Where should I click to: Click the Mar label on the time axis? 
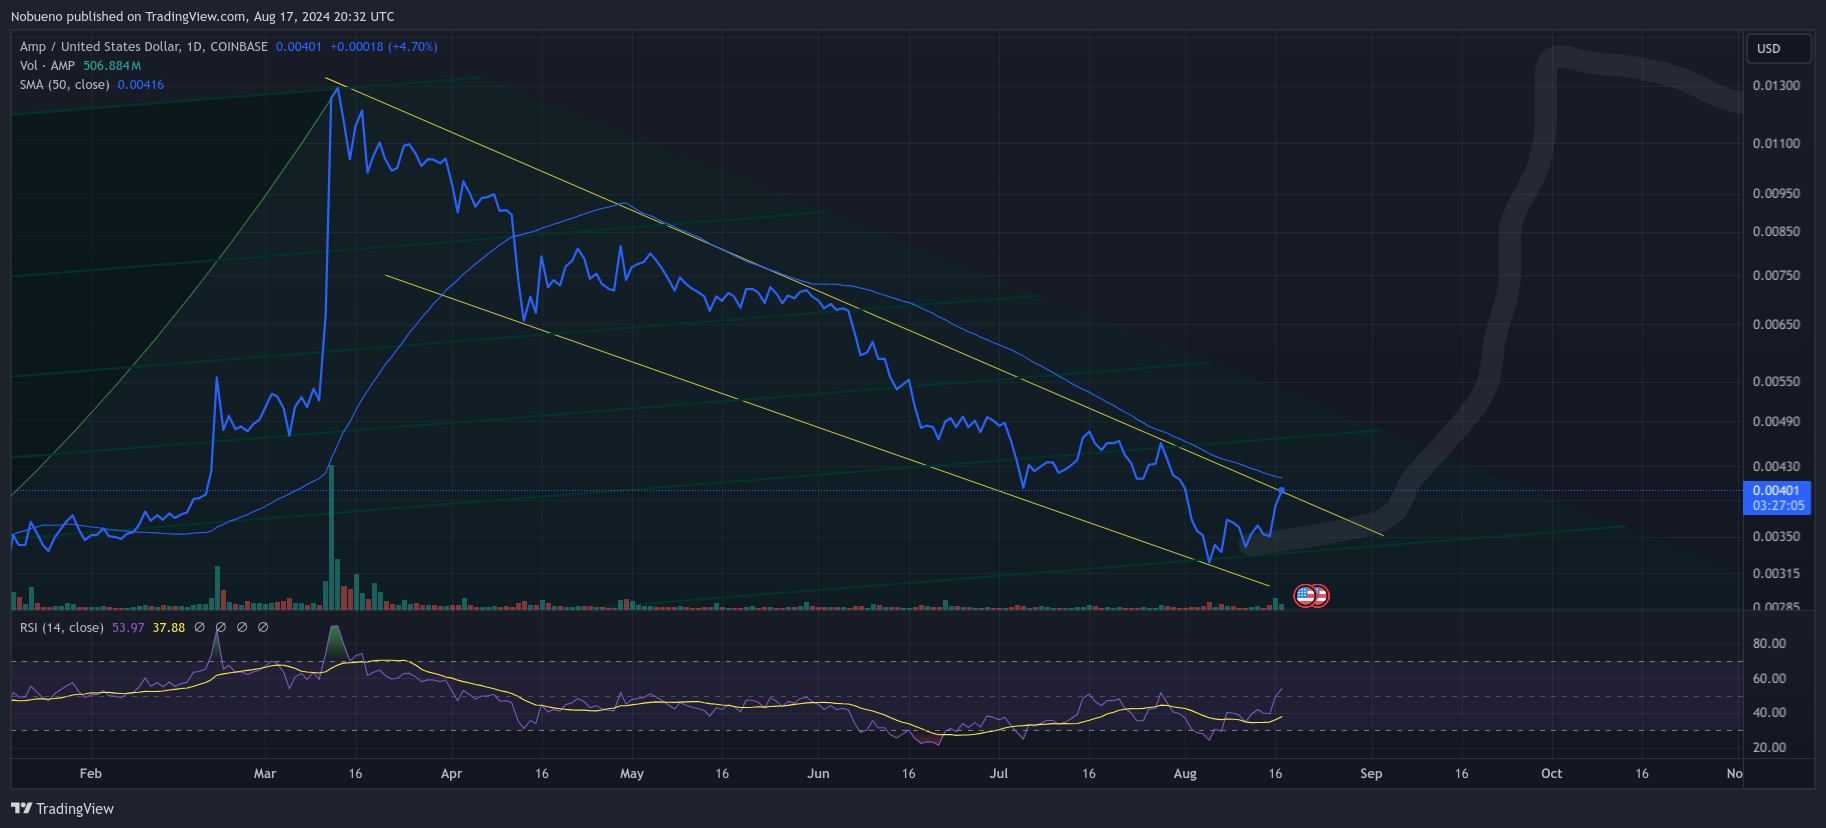[x=265, y=773]
